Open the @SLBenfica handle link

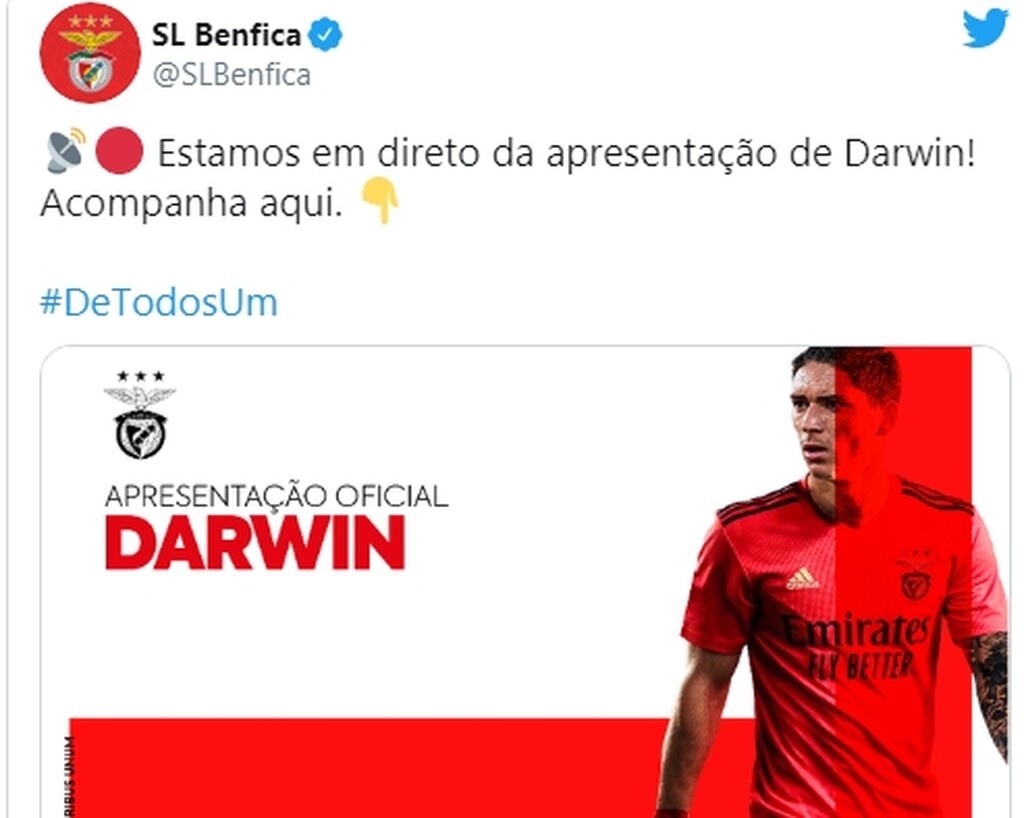pyautogui.click(x=231, y=74)
